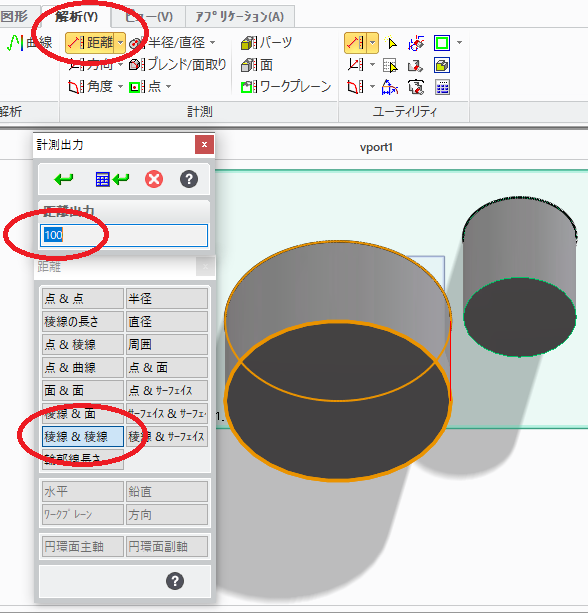Expand the 角度 dropdown arrow

(x=120, y=86)
